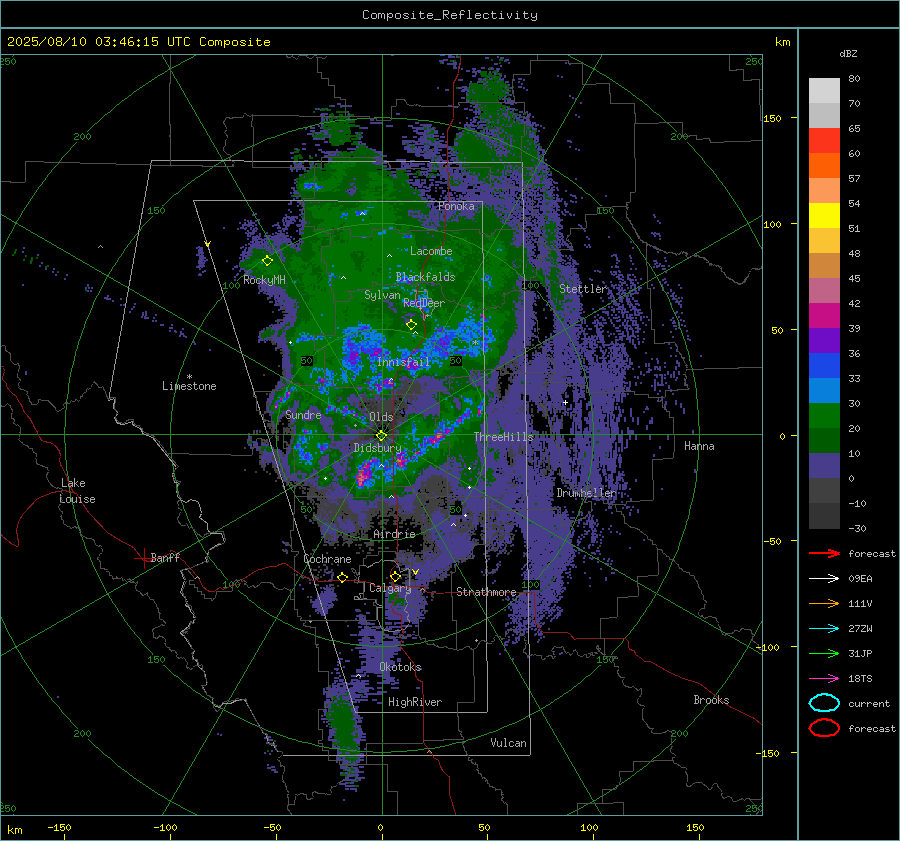Image resolution: width=900 pixels, height=841 pixels.
Task: Click the Calgary city label
Action: 390,588
